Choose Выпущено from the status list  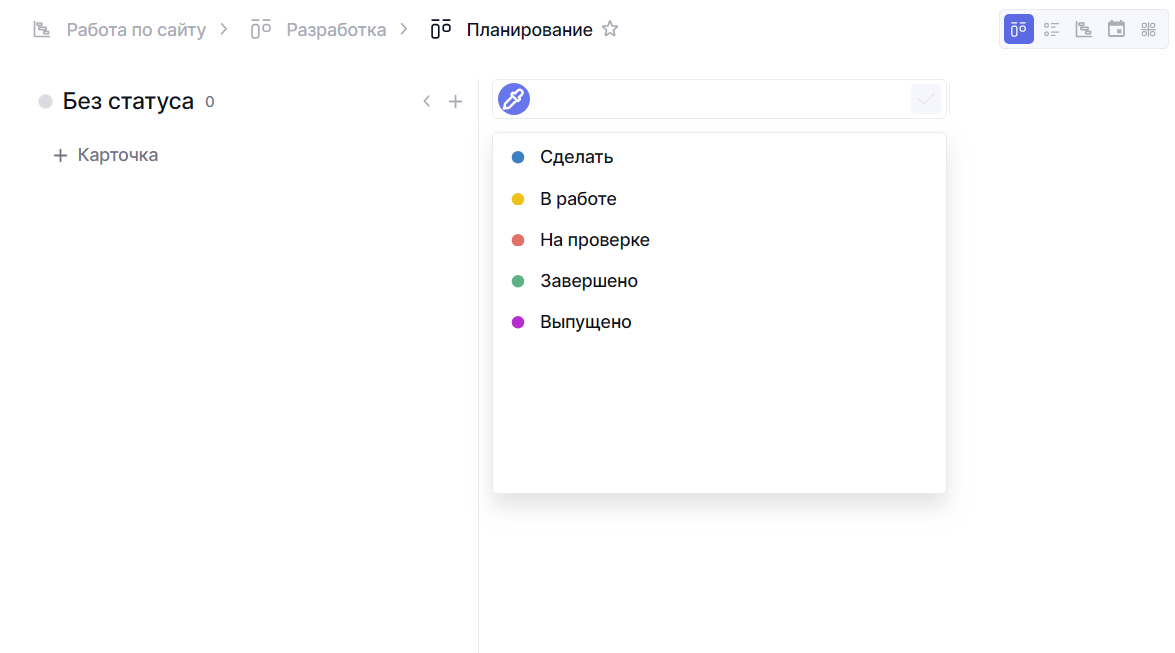click(x=585, y=322)
